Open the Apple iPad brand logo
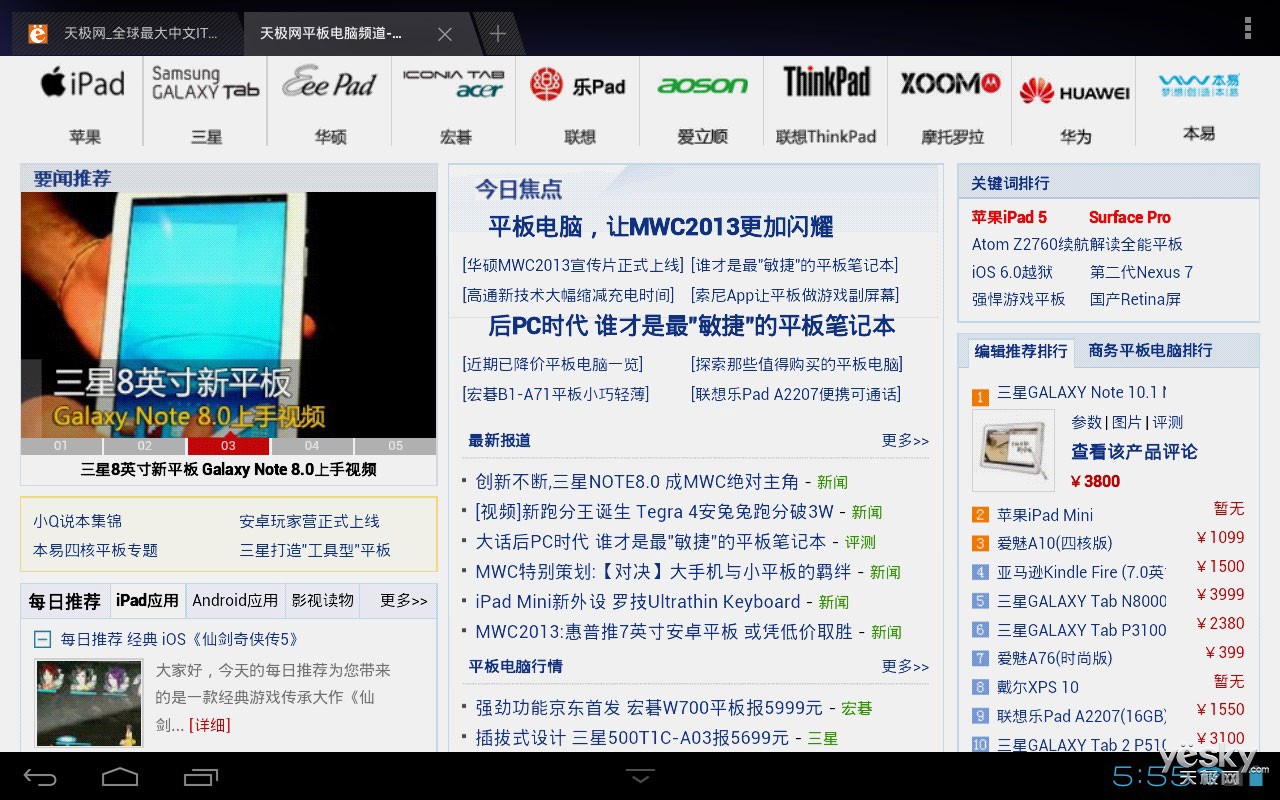This screenshot has height=800, width=1280. 83,84
